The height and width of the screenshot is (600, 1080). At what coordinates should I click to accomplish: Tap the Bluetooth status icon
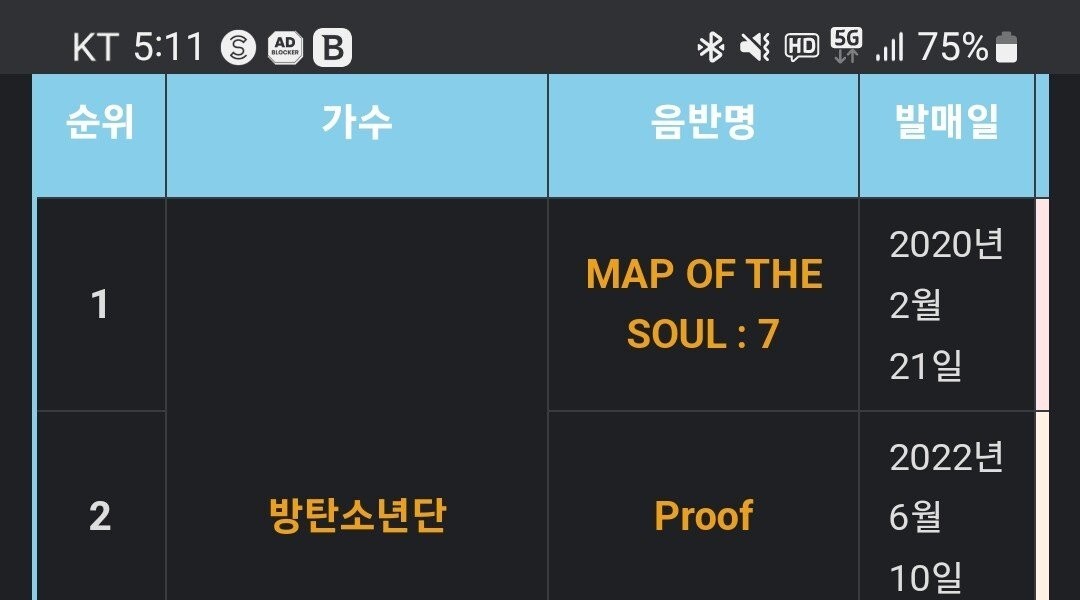(x=710, y=47)
